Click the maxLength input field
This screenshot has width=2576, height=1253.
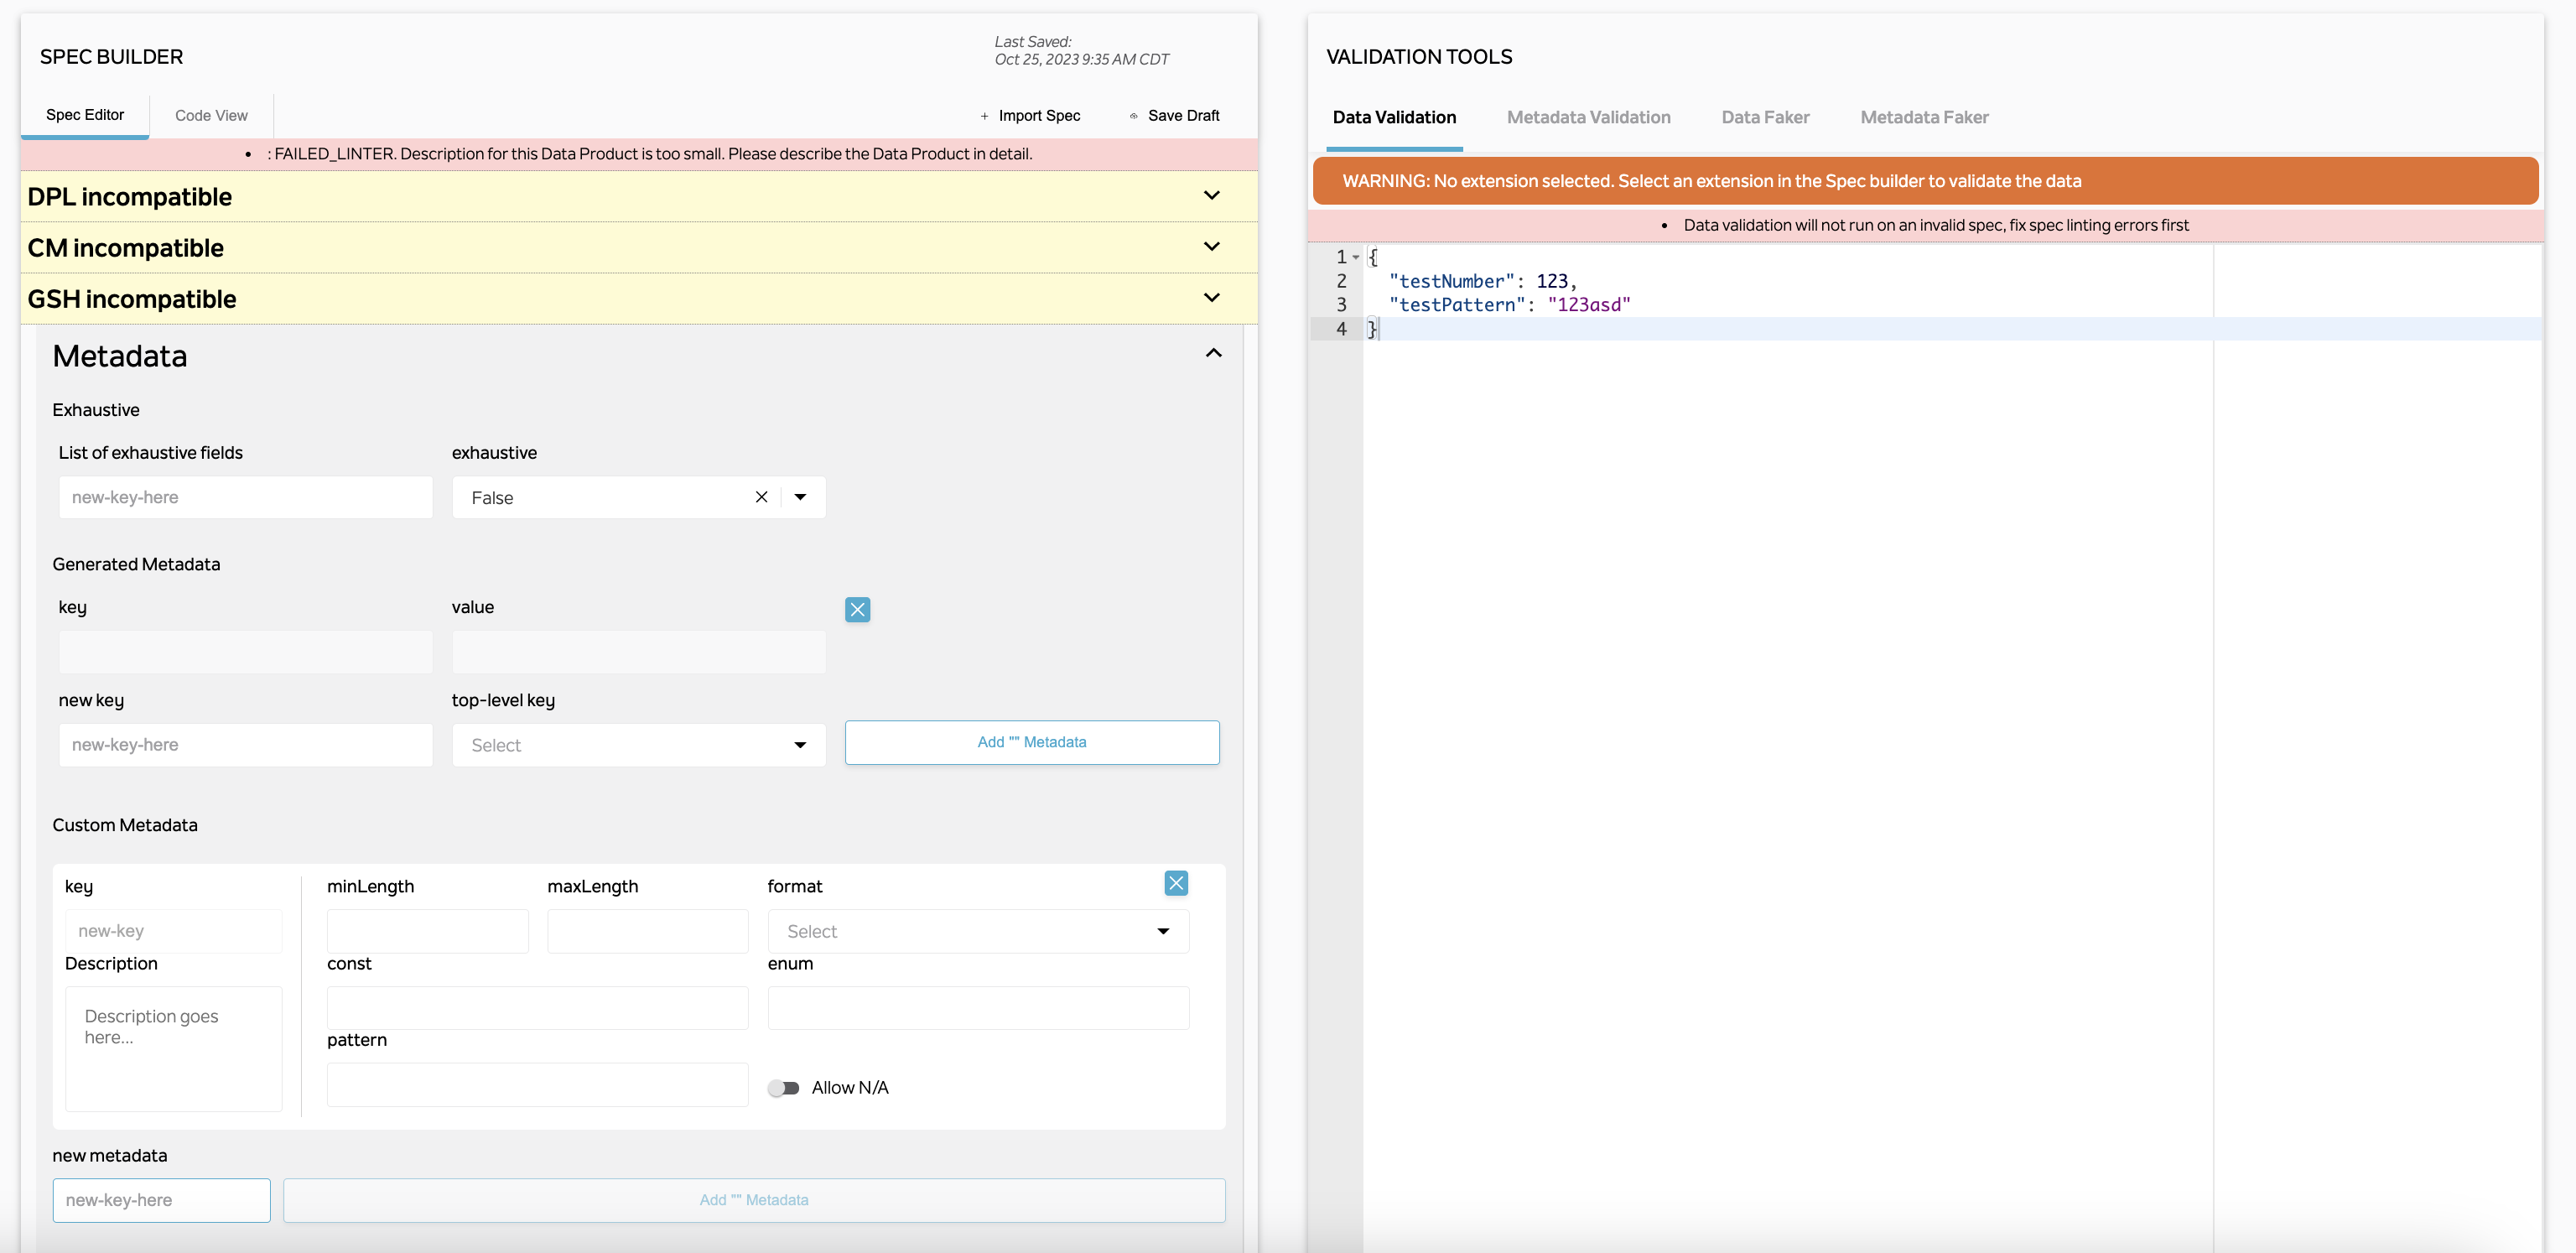click(648, 931)
